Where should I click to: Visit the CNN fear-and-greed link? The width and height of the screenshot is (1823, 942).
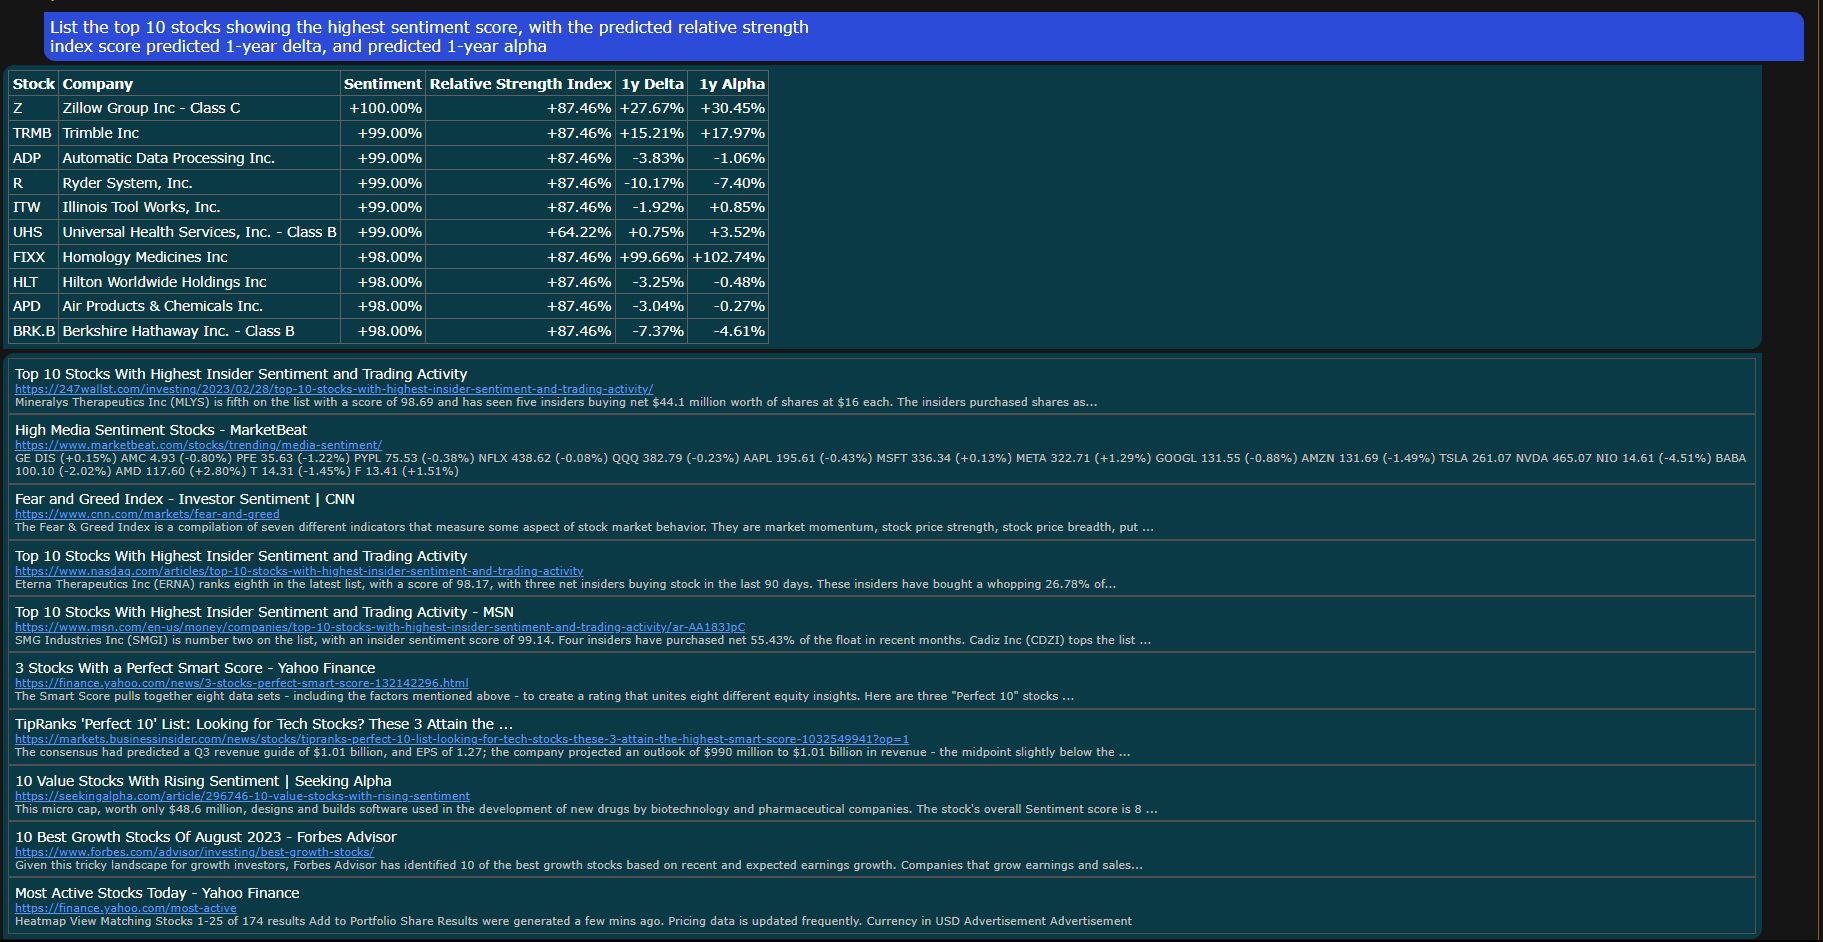click(147, 514)
